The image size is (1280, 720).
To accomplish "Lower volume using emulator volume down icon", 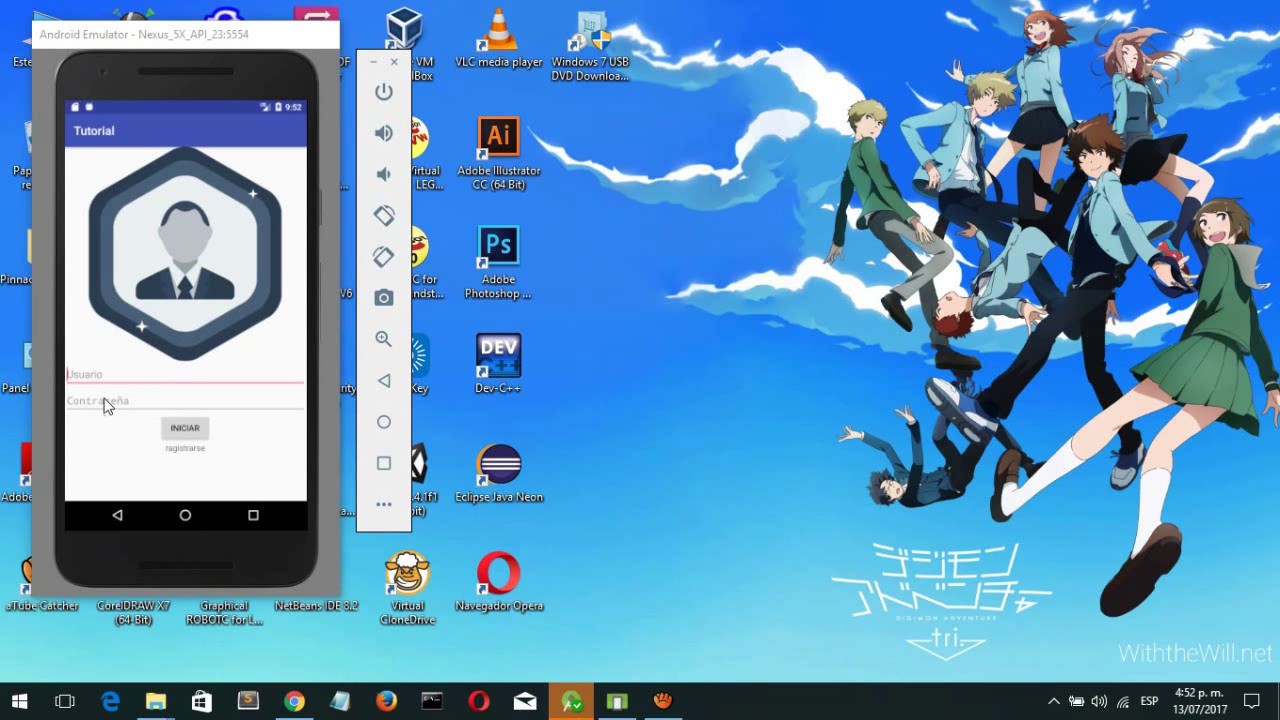I will tap(384, 174).
